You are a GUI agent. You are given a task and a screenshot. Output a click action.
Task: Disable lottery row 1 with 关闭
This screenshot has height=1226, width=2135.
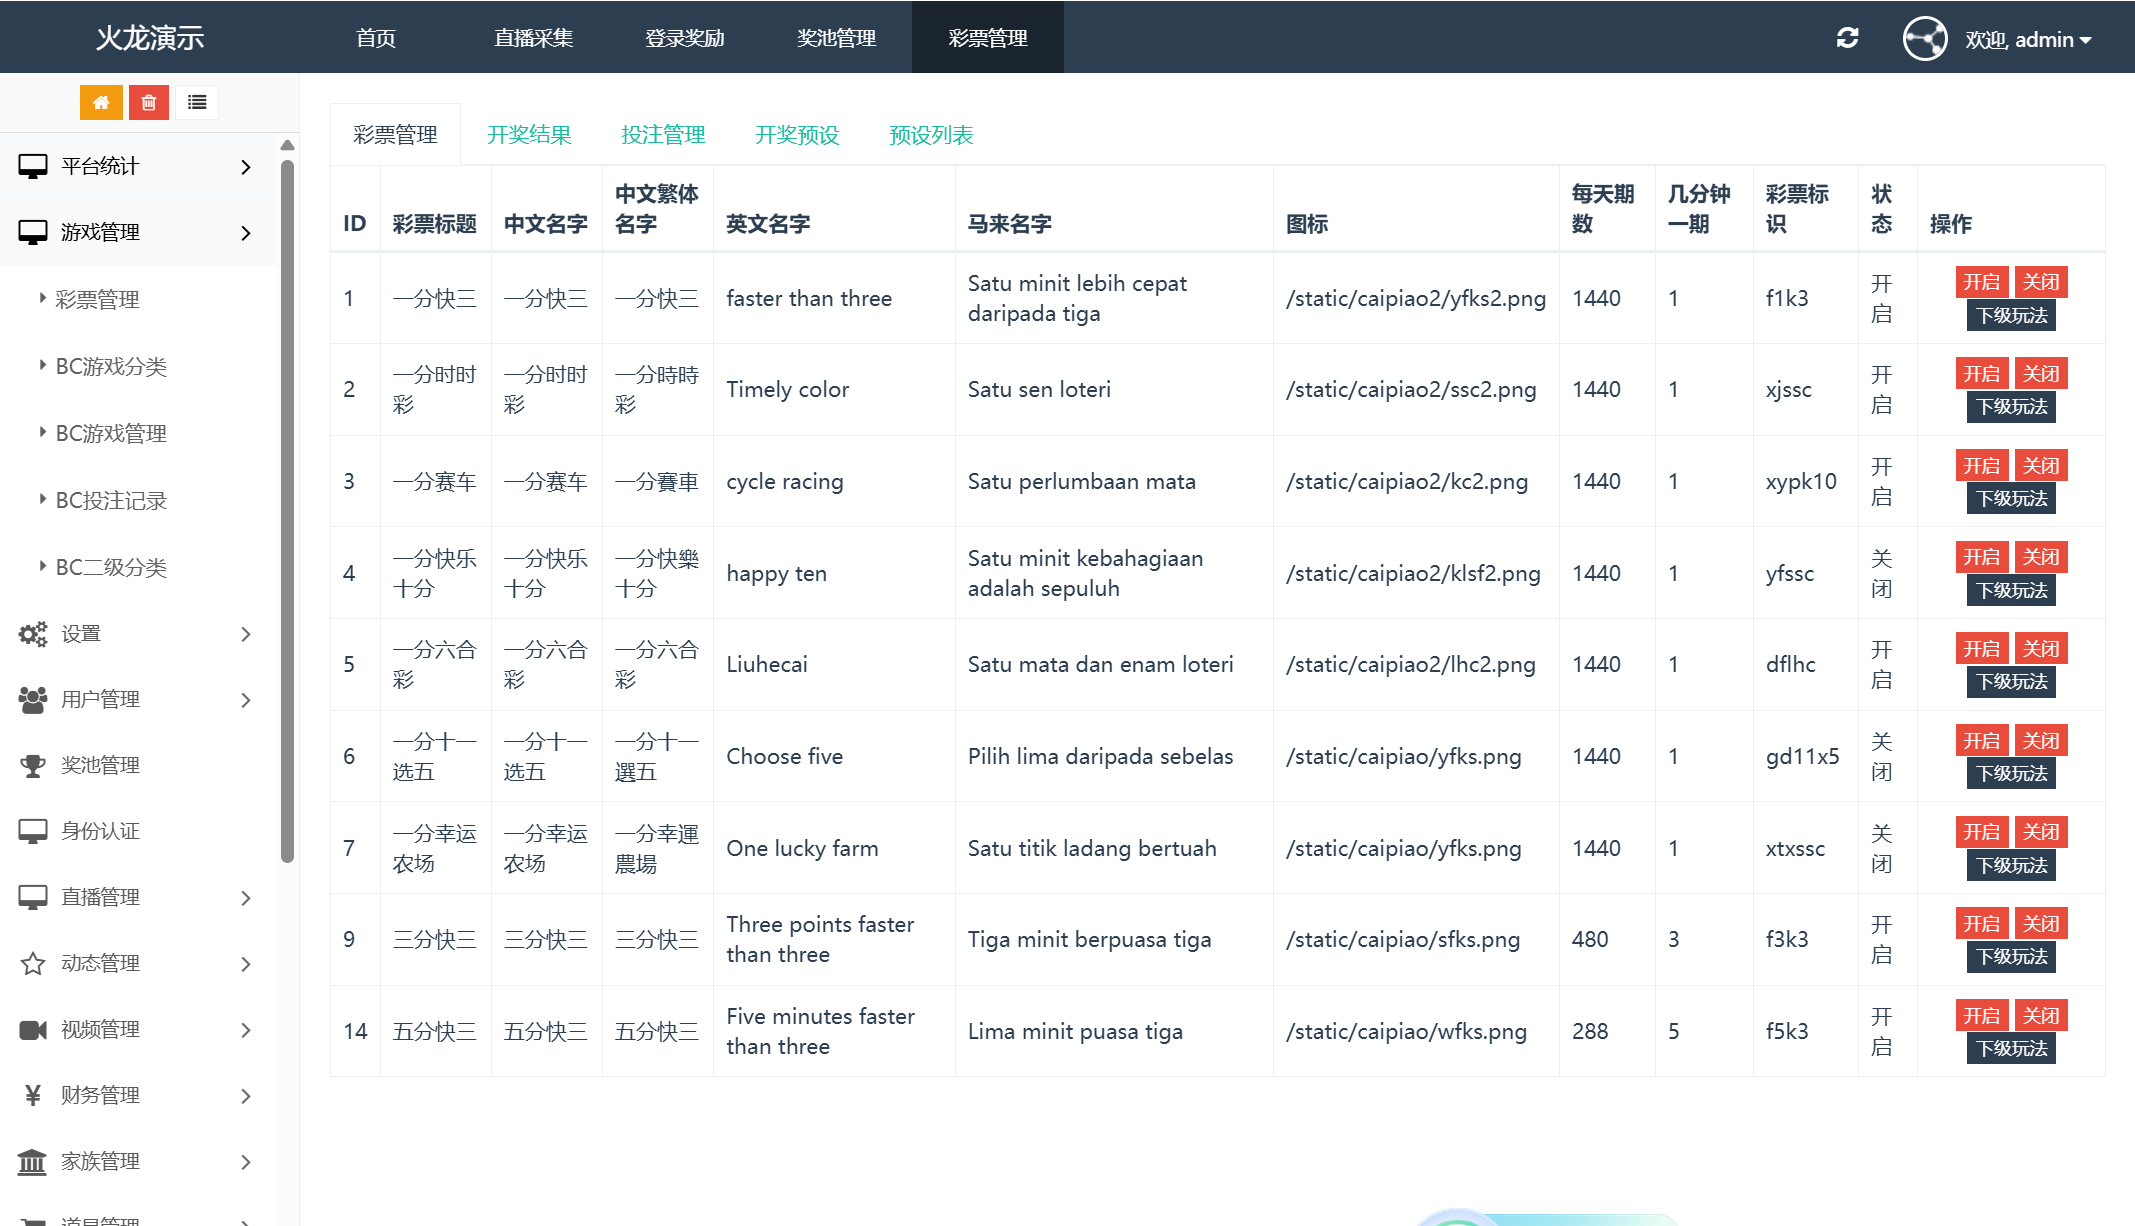tap(2040, 282)
